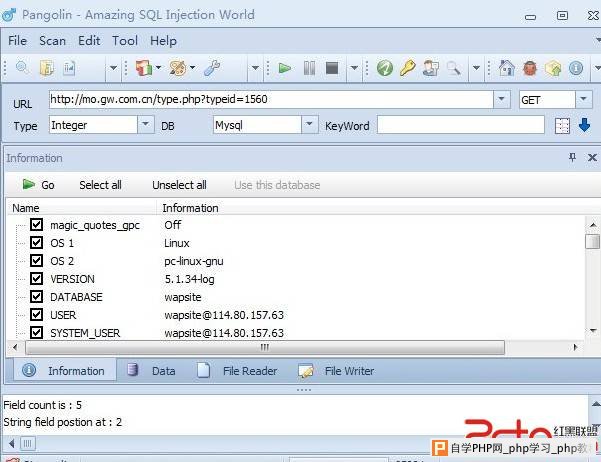Start scan with the green play icon

(x=284, y=68)
